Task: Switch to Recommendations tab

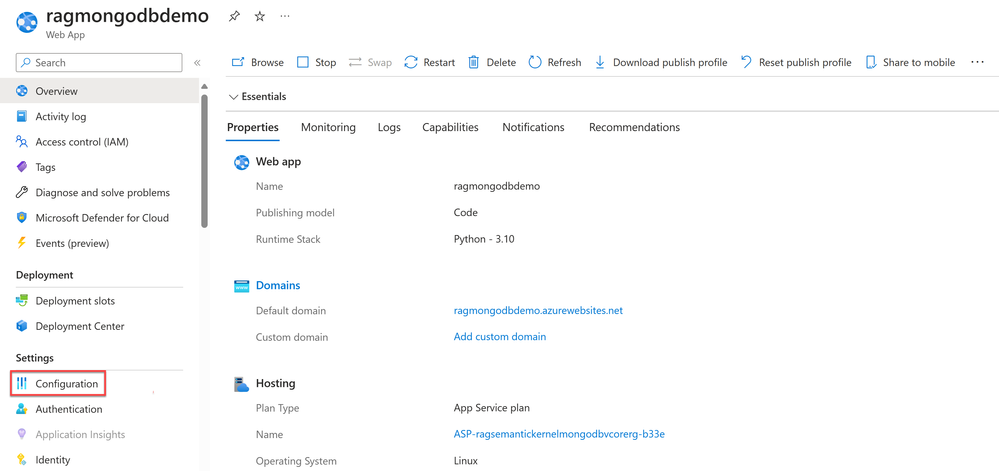Action: click(635, 127)
